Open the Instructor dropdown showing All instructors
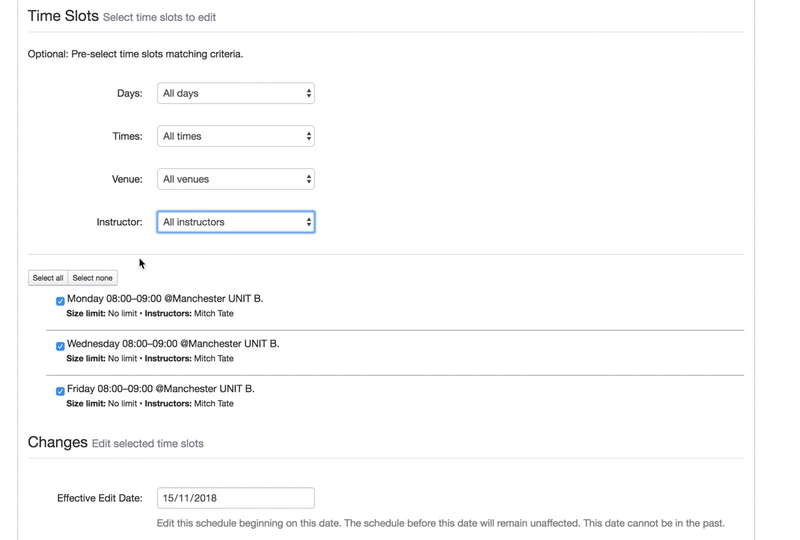 236,222
